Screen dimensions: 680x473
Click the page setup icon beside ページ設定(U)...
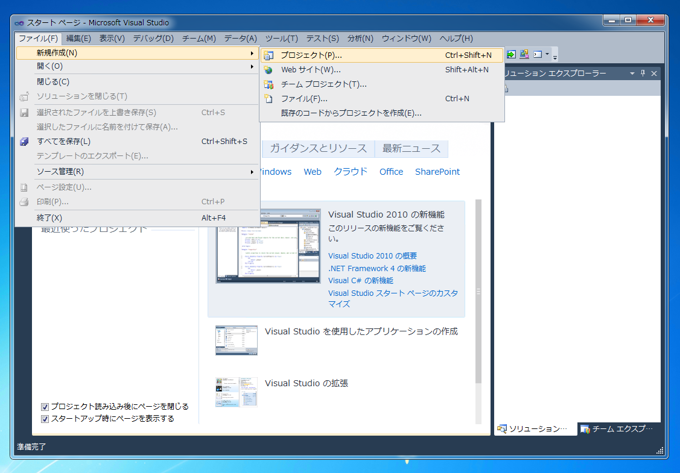[24, 188]
